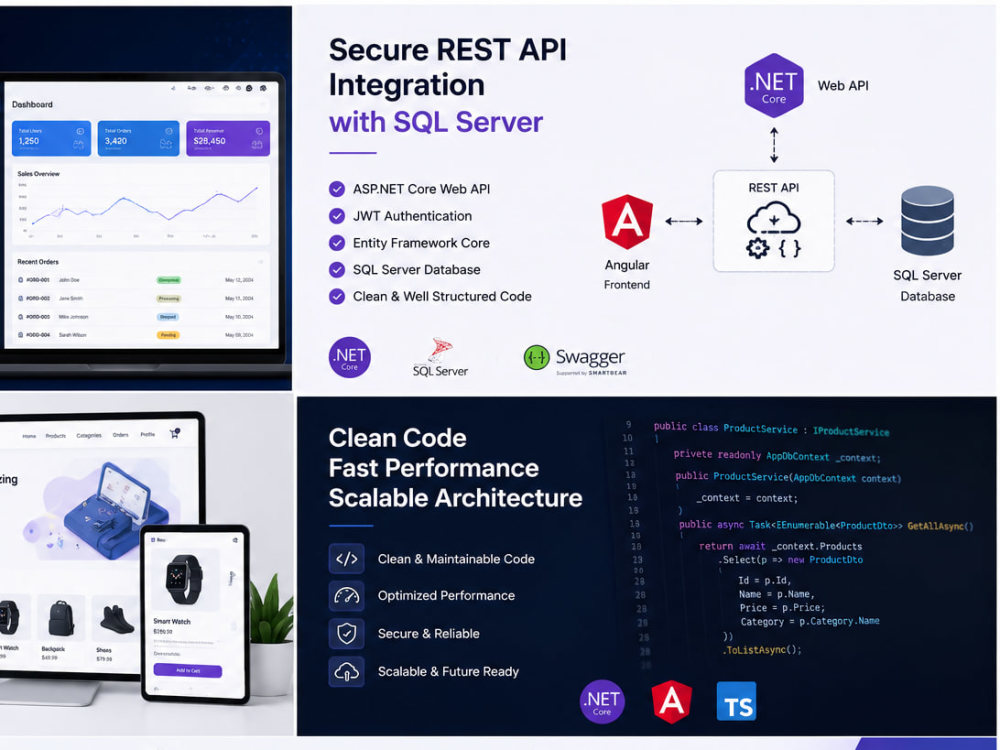
Task: Click the "Clean Code" heading in dark panel
Action: 397,438
